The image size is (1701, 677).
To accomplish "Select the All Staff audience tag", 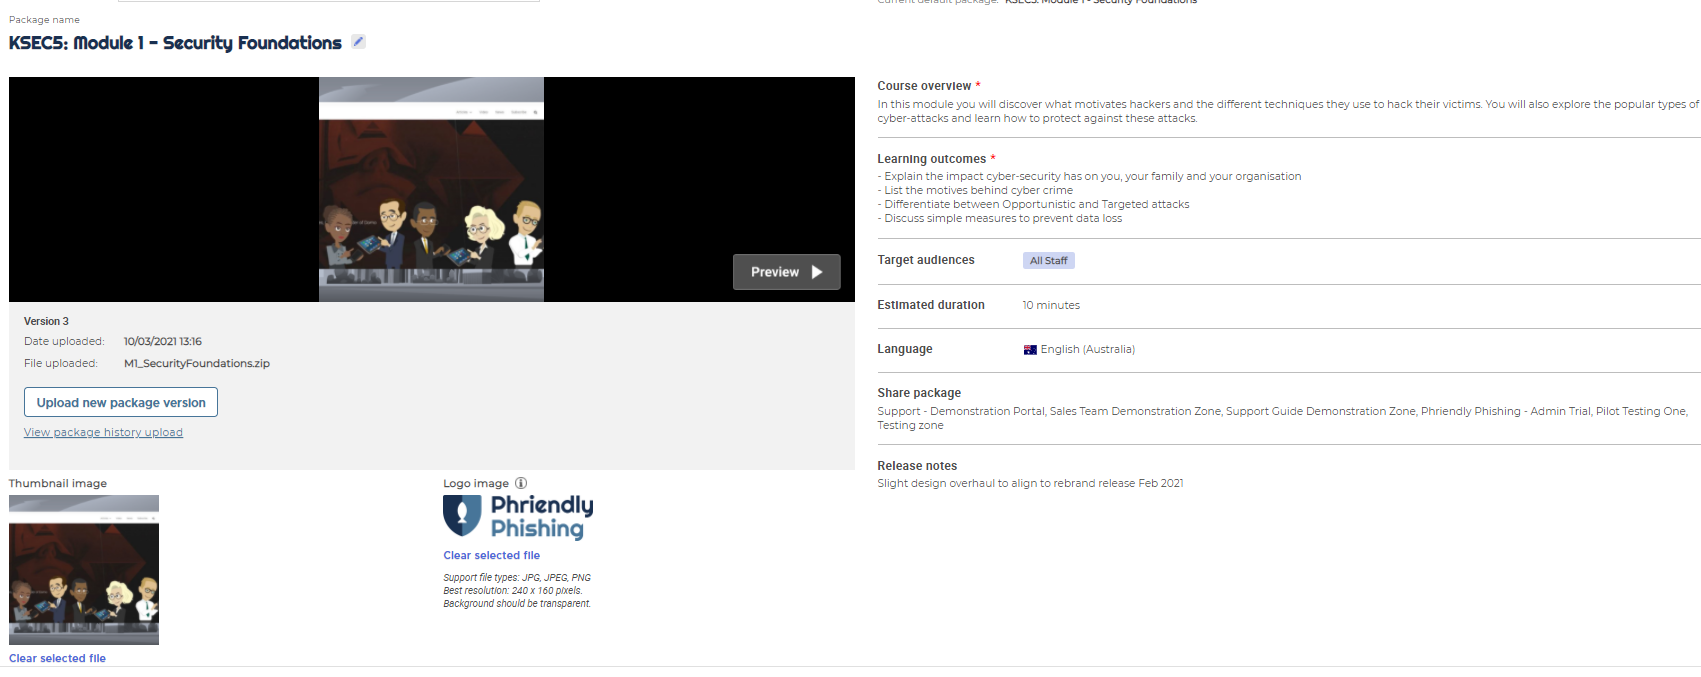I will 1048,261.
